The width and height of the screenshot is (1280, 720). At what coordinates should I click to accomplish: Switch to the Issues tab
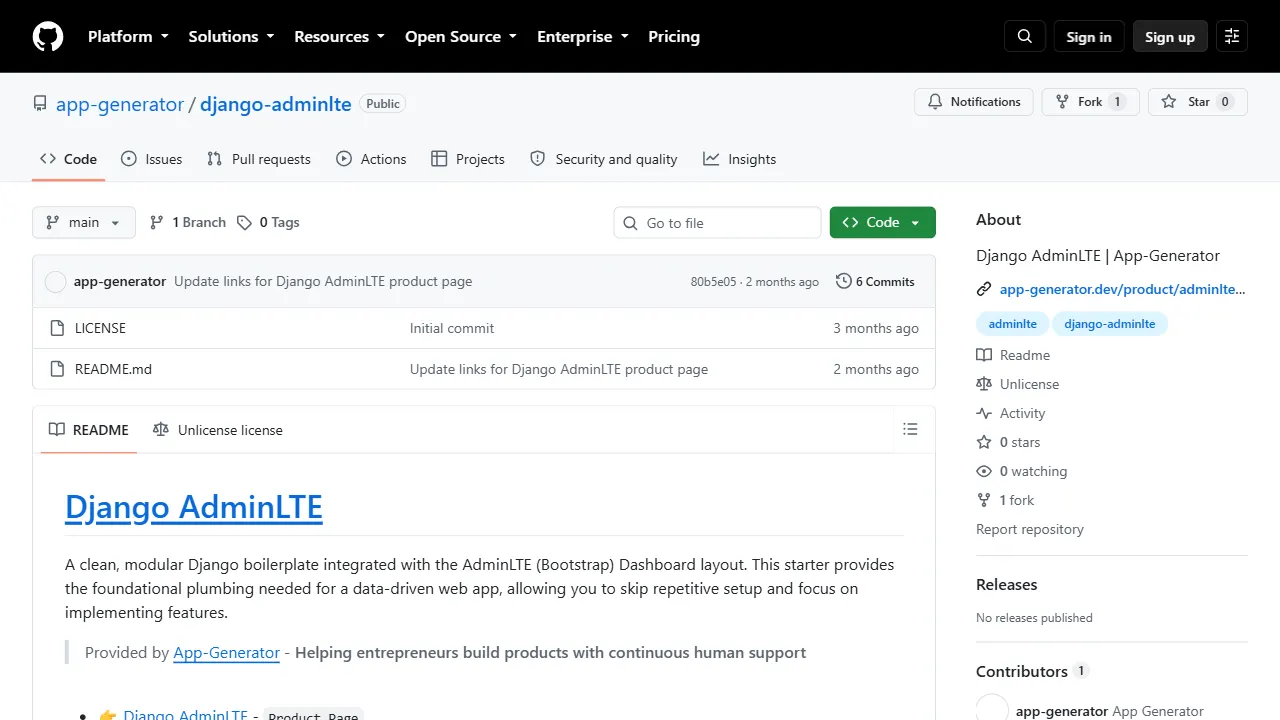[x=151, y=159]
